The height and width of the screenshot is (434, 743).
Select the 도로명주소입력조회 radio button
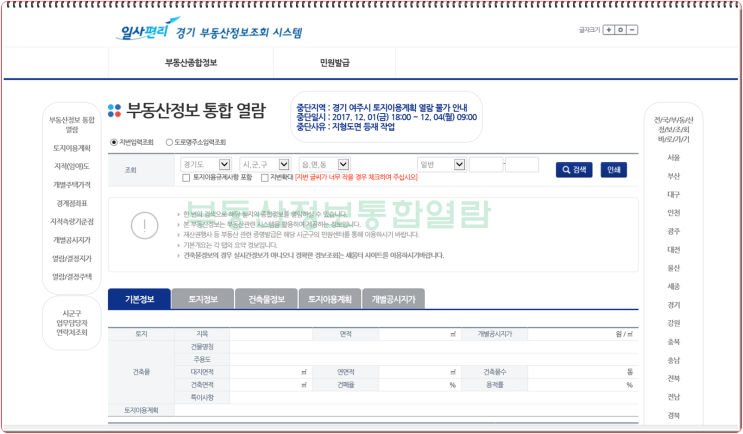[x=169, y=142]
